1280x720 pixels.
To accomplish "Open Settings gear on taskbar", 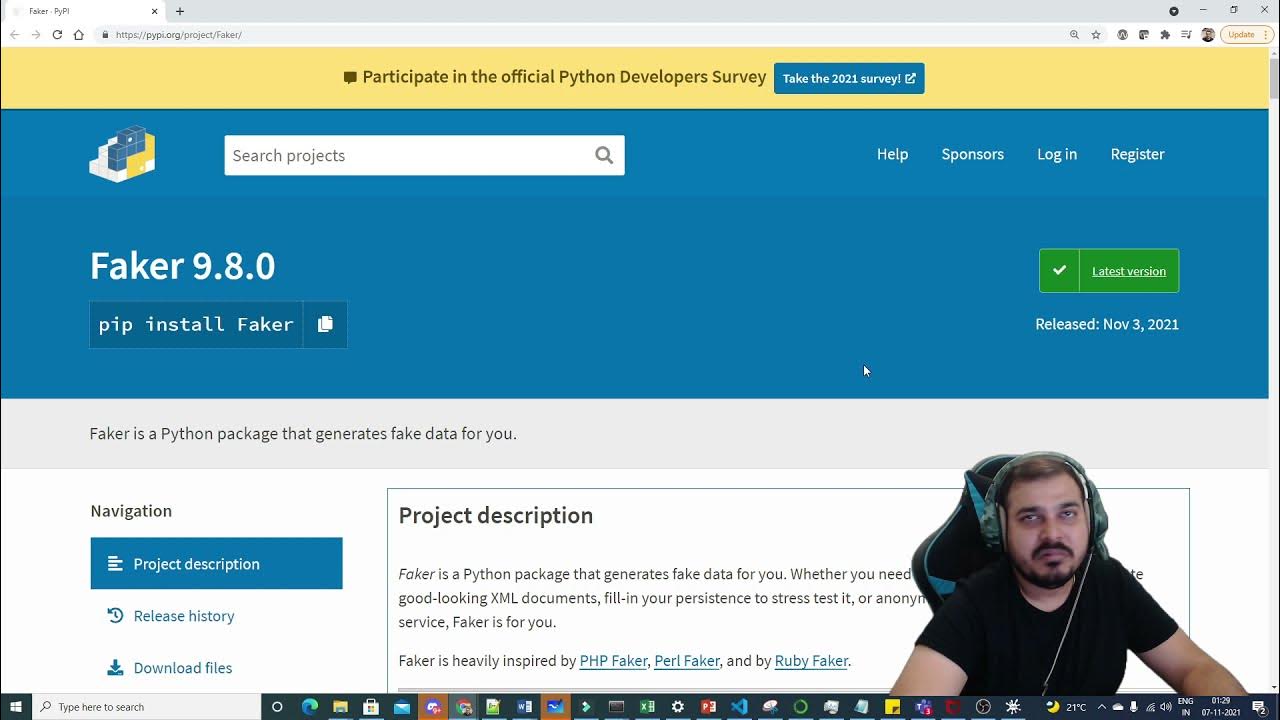I will click(678, 707).
